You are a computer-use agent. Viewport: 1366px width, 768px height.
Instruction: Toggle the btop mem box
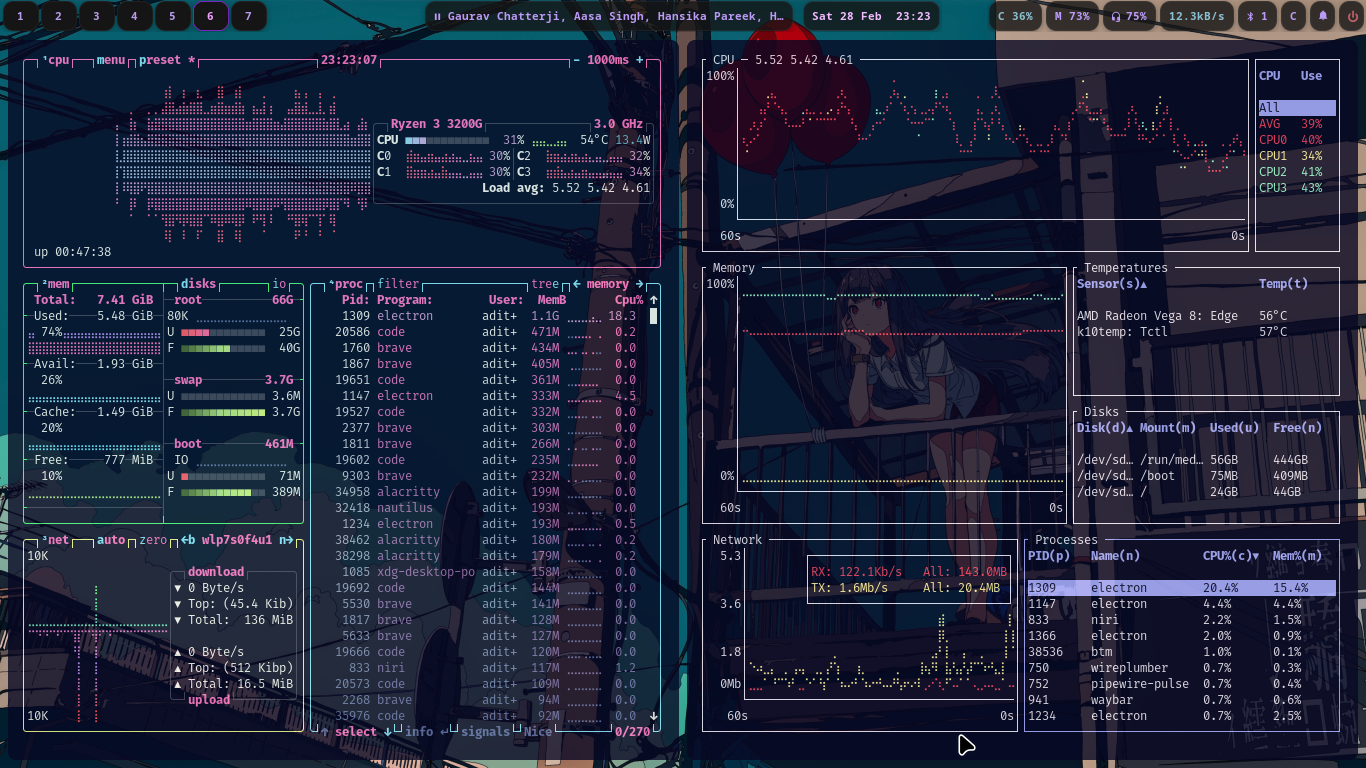pyautogui.click(x=57, y=284)
